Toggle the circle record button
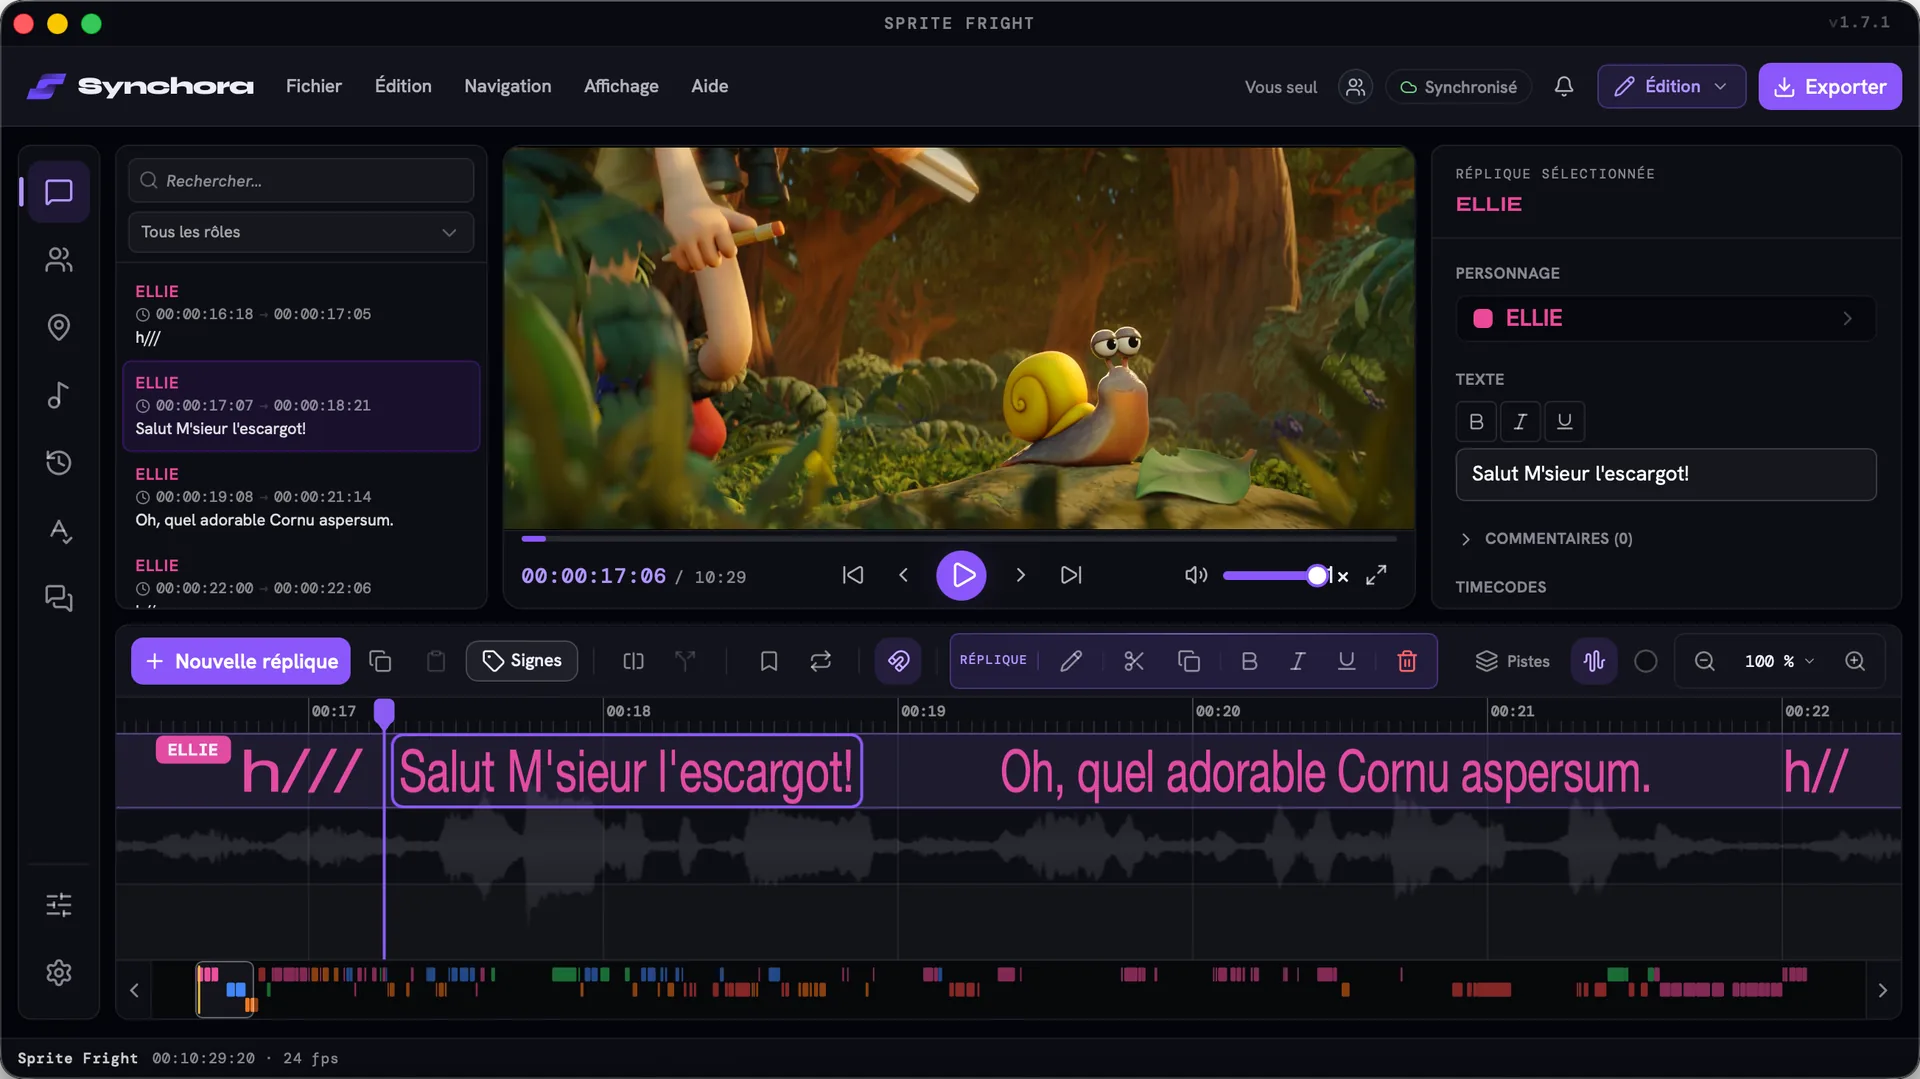The height and width of the screenshot is (1079, 1920). 1645,661
